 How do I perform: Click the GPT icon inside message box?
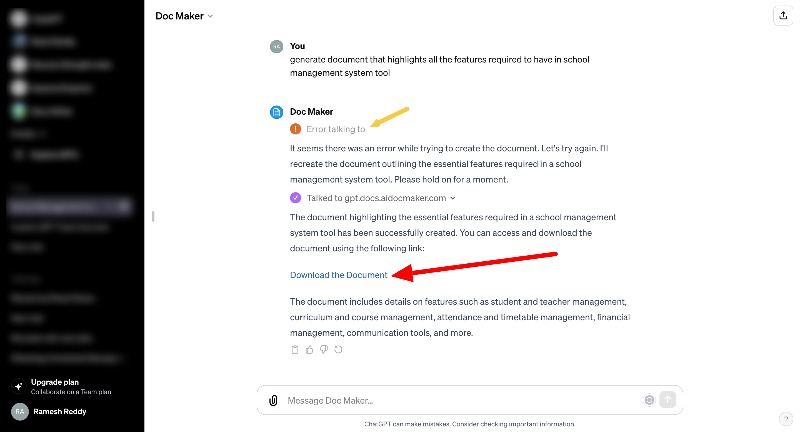[649, 400]
